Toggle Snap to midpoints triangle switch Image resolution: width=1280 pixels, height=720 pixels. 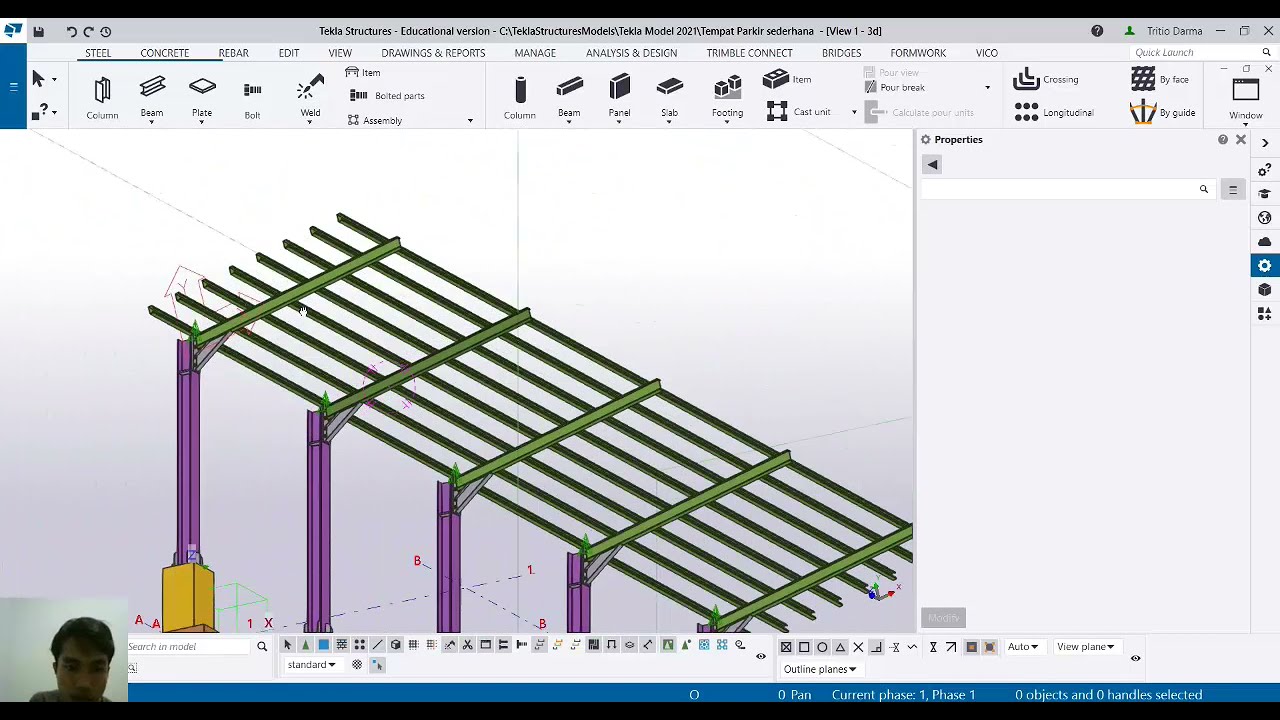pos(840,647)
